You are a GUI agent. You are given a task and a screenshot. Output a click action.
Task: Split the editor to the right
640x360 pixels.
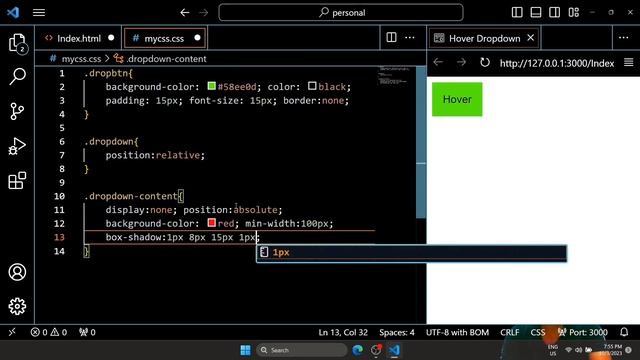[391, 38]
